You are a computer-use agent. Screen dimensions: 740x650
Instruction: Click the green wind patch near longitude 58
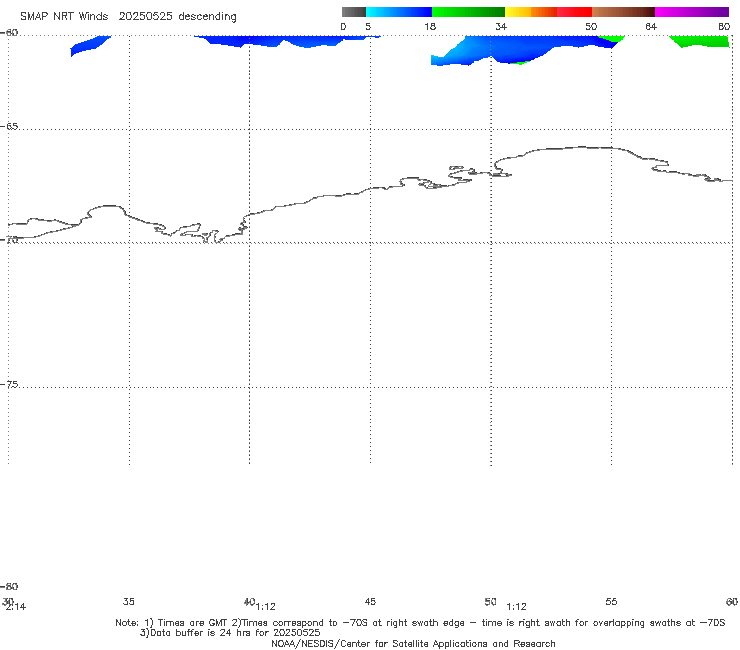(700, 41)
